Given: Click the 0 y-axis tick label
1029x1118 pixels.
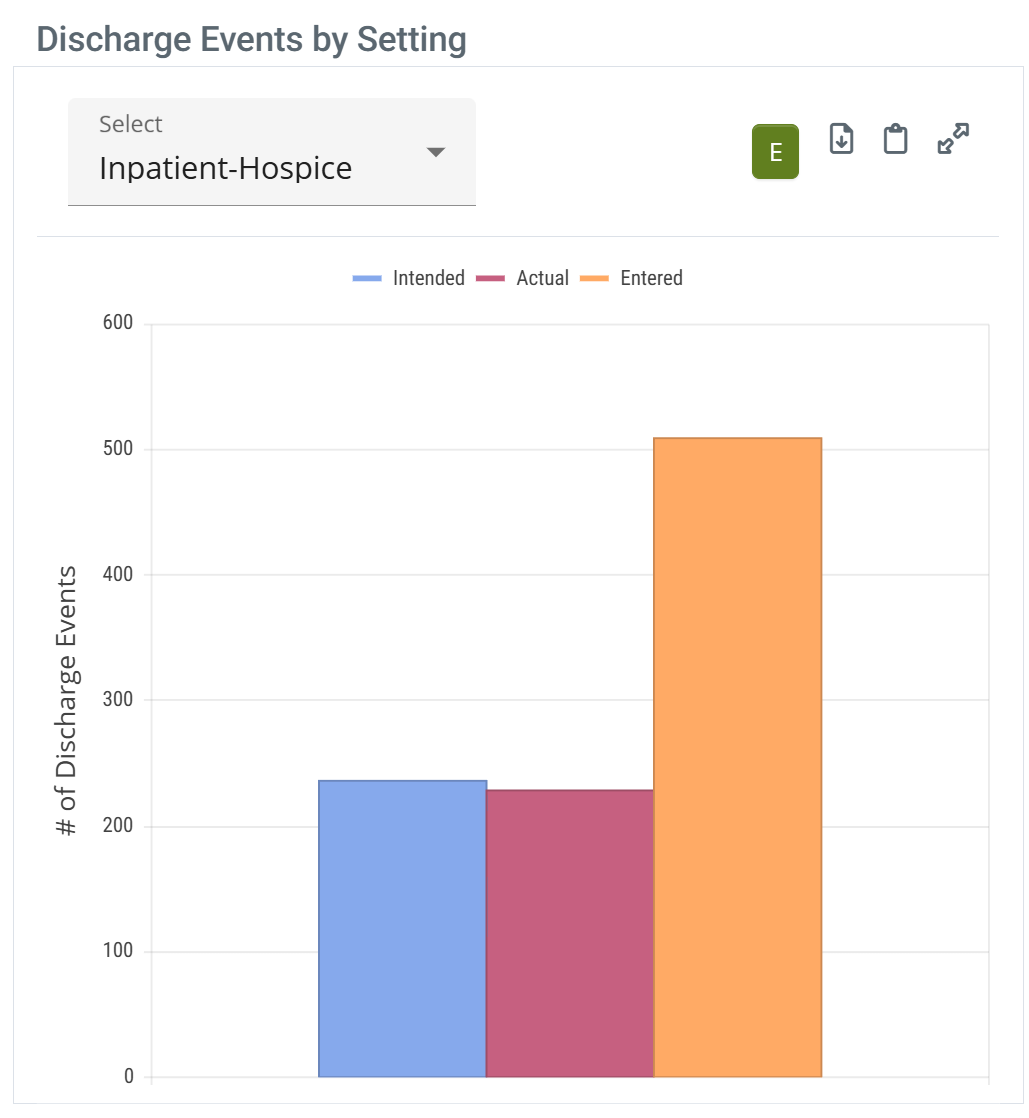Looking at the screenshot, I should coord(128,1077).
